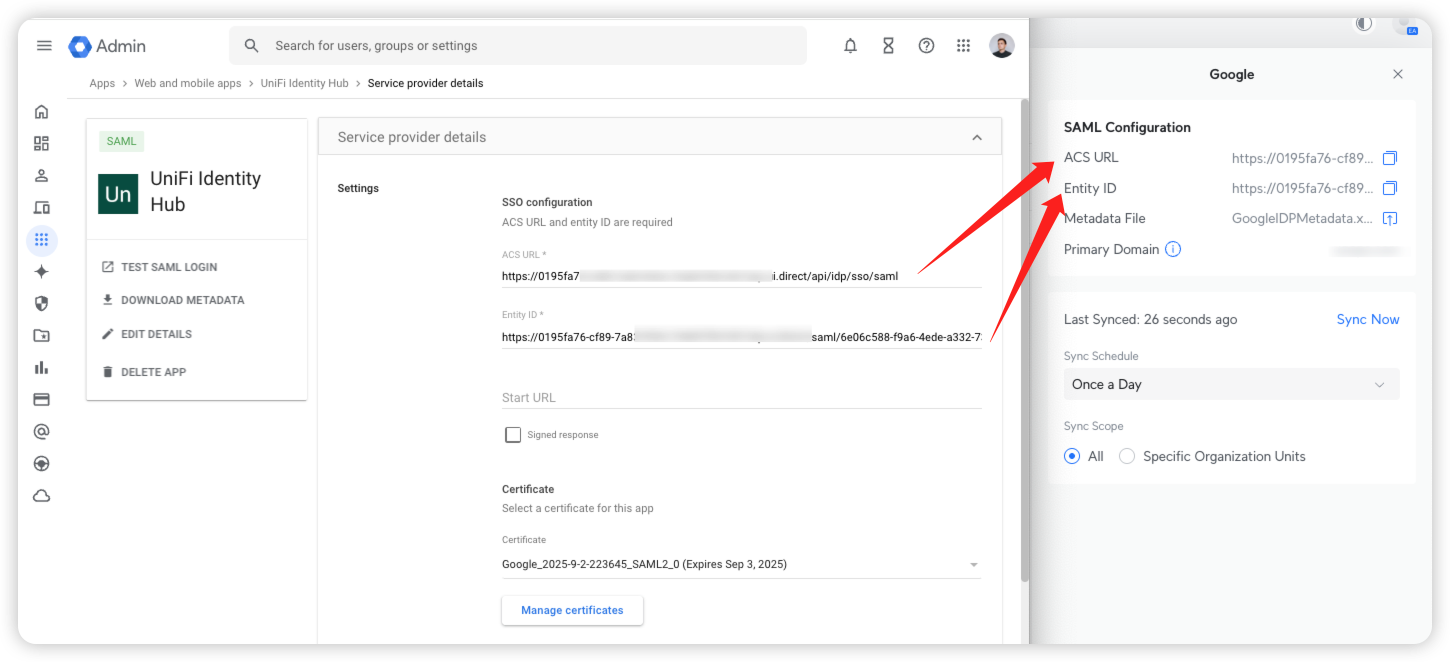Click the notifications bell icon
Screen dimensions: 1450x662
[x=850, y=46]
